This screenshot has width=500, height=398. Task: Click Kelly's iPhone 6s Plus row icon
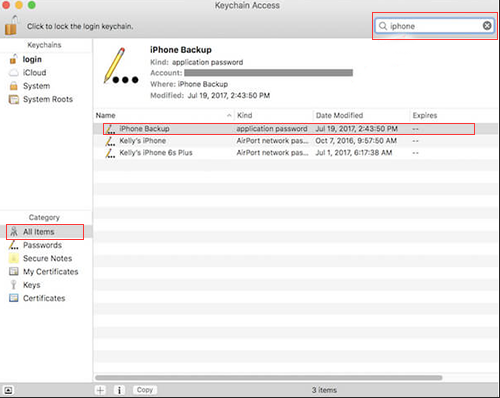click(x=110, y=153)
